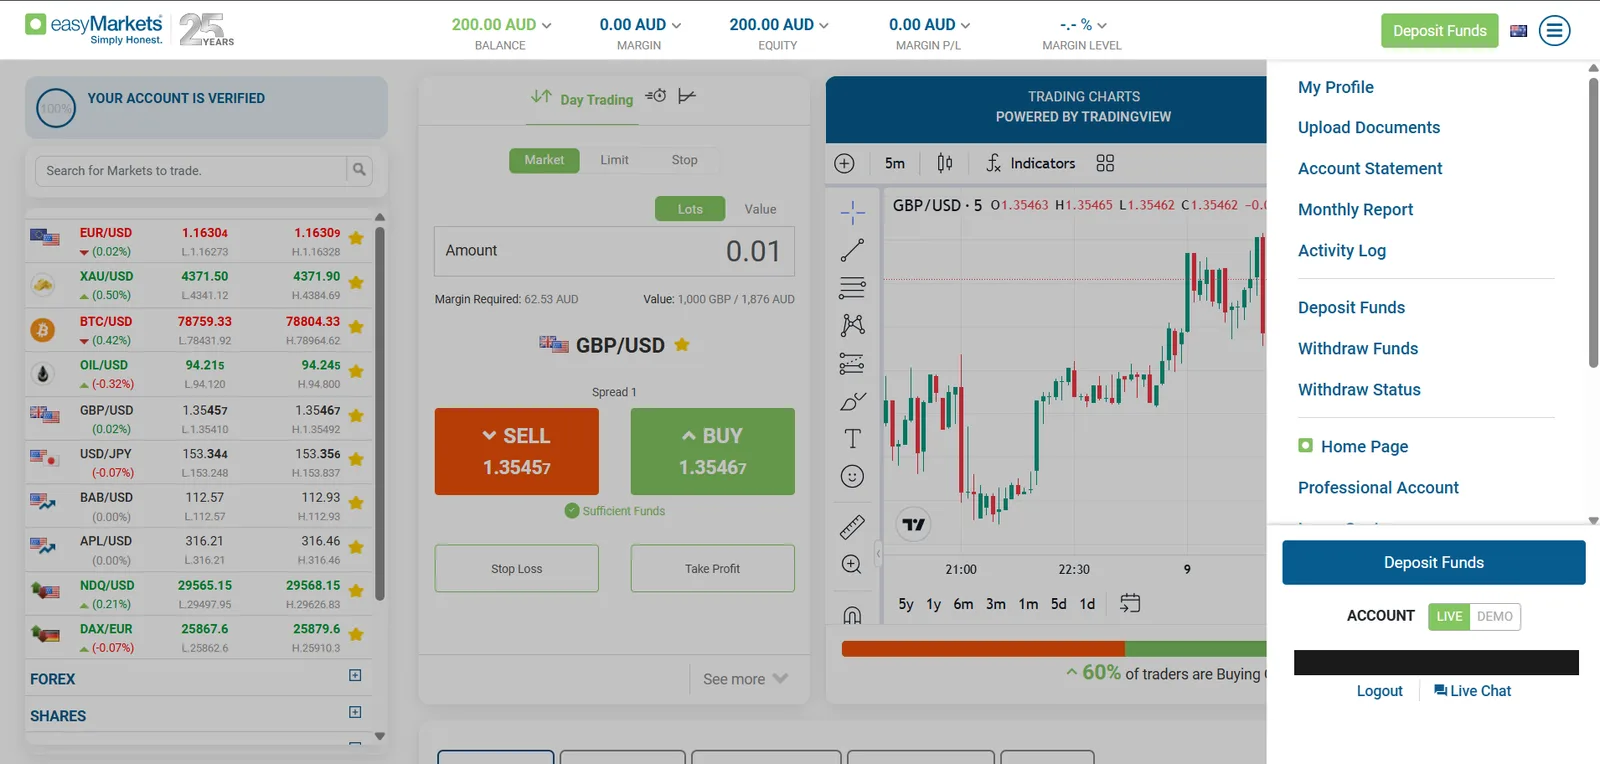Click the TradingView logo on chart
The image size is (1600, 764).
click(x=914, y=524)
